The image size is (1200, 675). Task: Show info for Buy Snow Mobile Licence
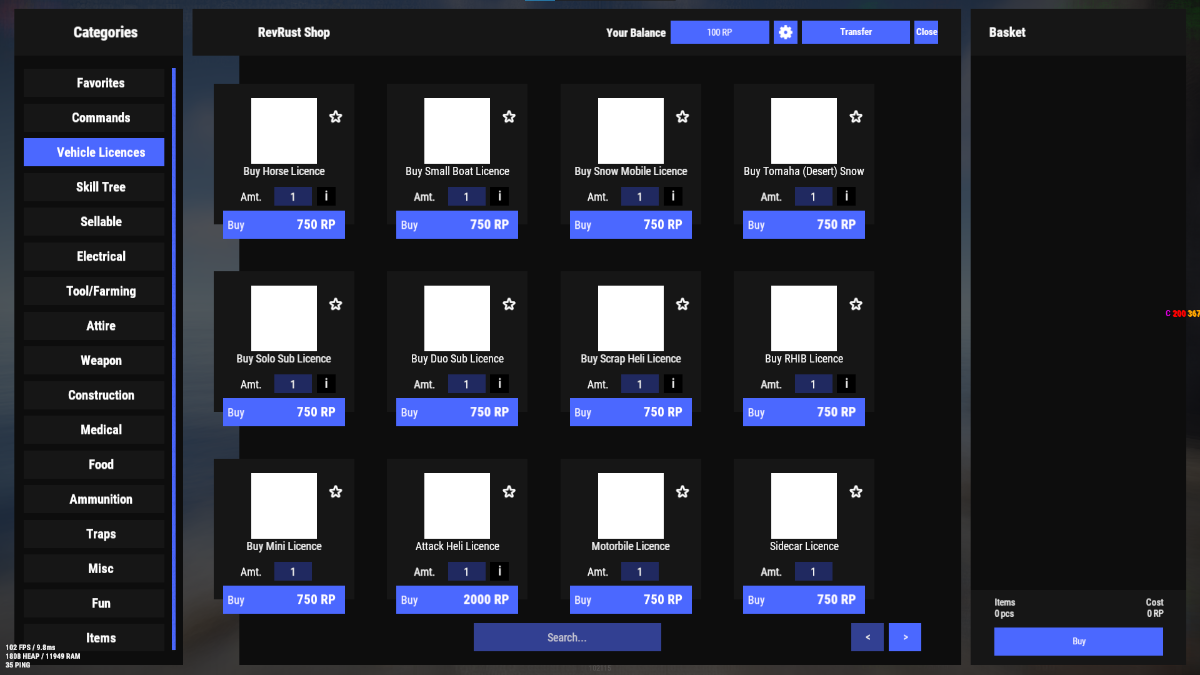pyautogui.click(x=673, y=197)
